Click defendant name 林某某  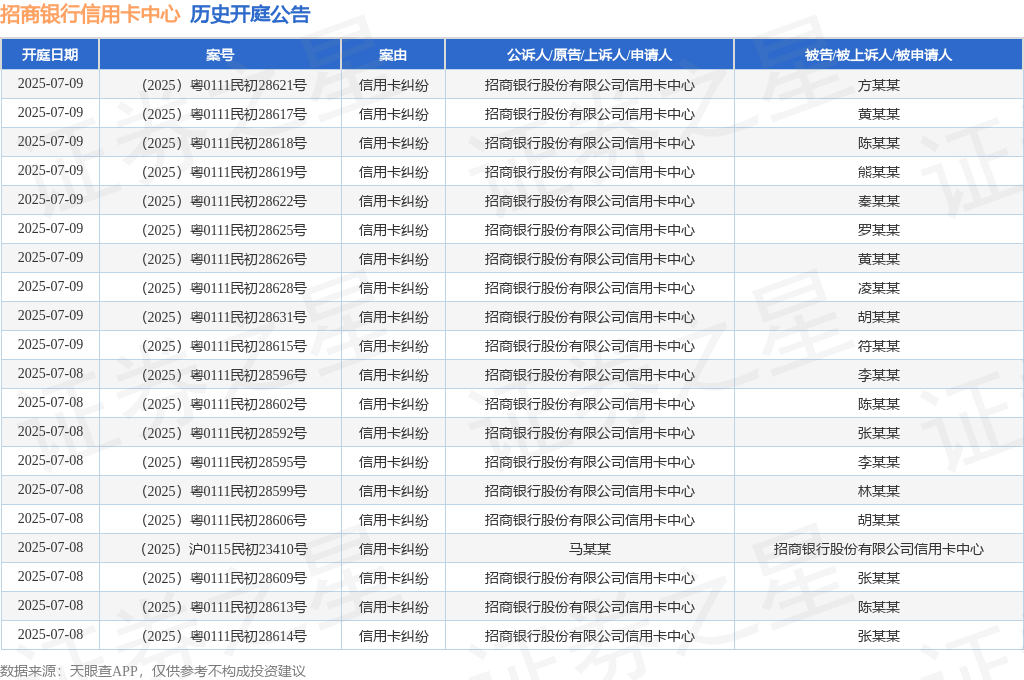(x=878, y=491)
